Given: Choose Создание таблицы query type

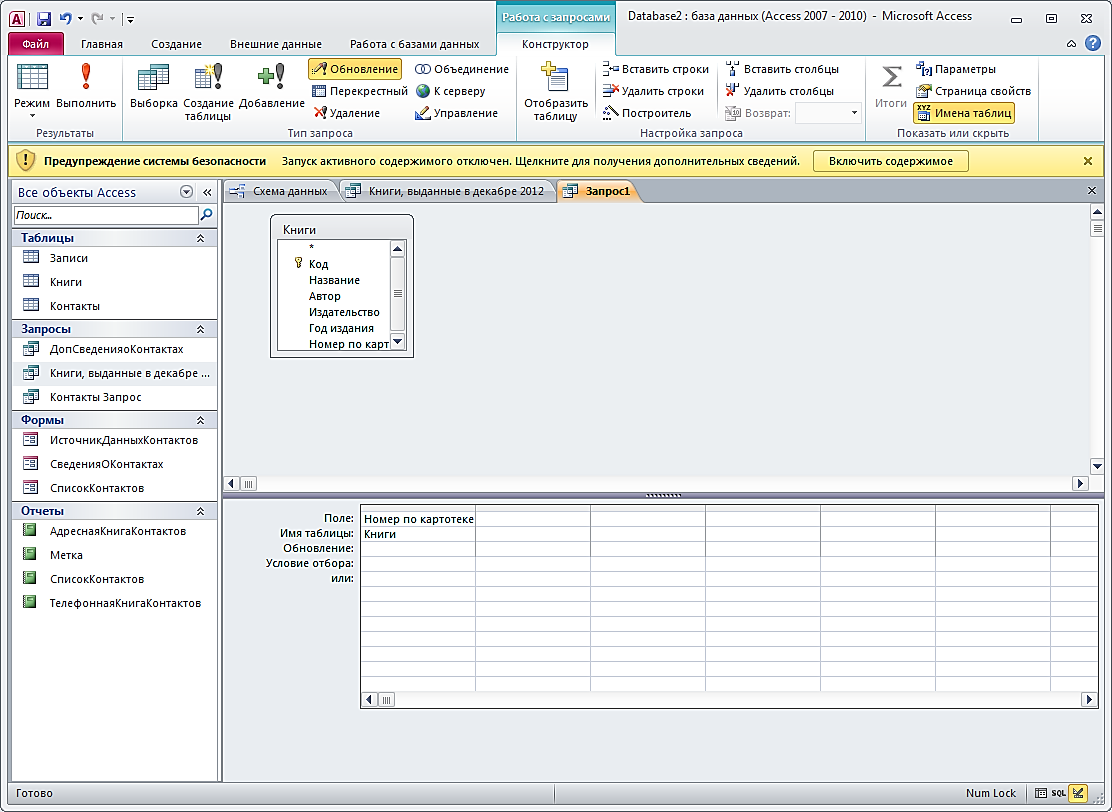Looking at the screenshot, I should tap(208, 89).
